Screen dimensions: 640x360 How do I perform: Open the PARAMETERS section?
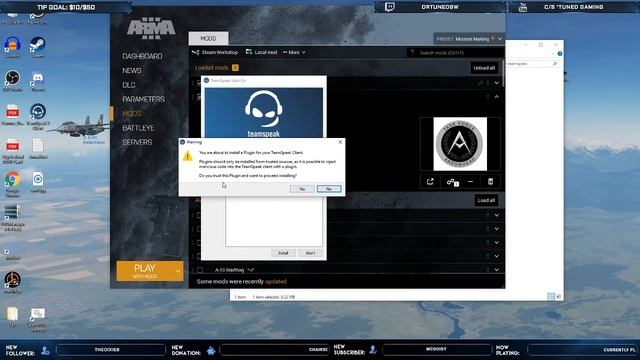[143, 99]
